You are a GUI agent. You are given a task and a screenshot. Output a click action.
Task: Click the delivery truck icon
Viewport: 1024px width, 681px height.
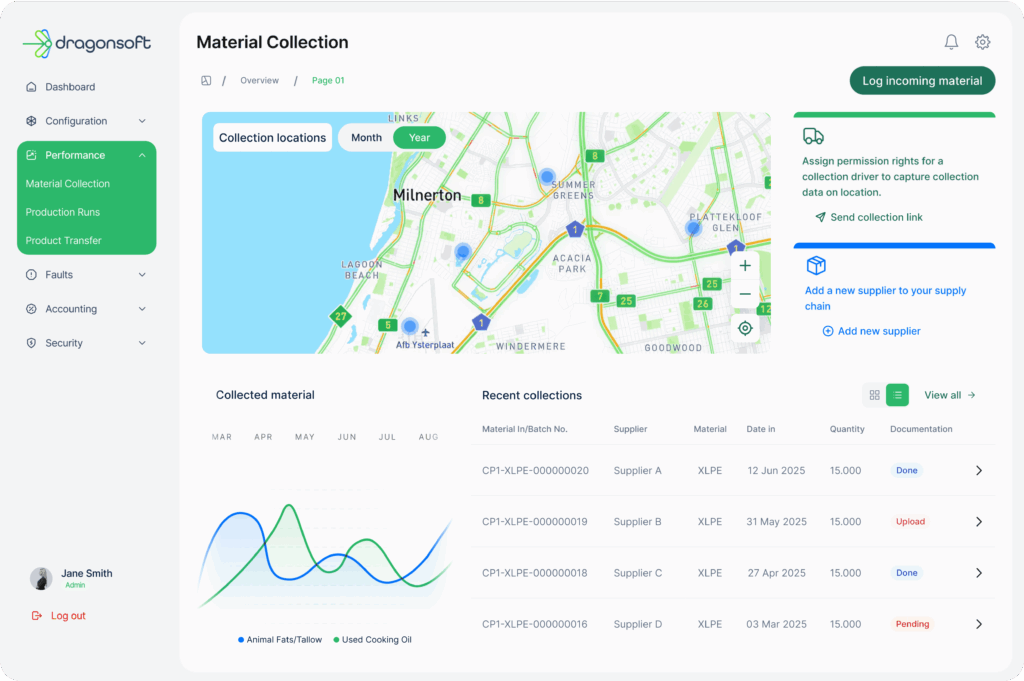(814, 137)
